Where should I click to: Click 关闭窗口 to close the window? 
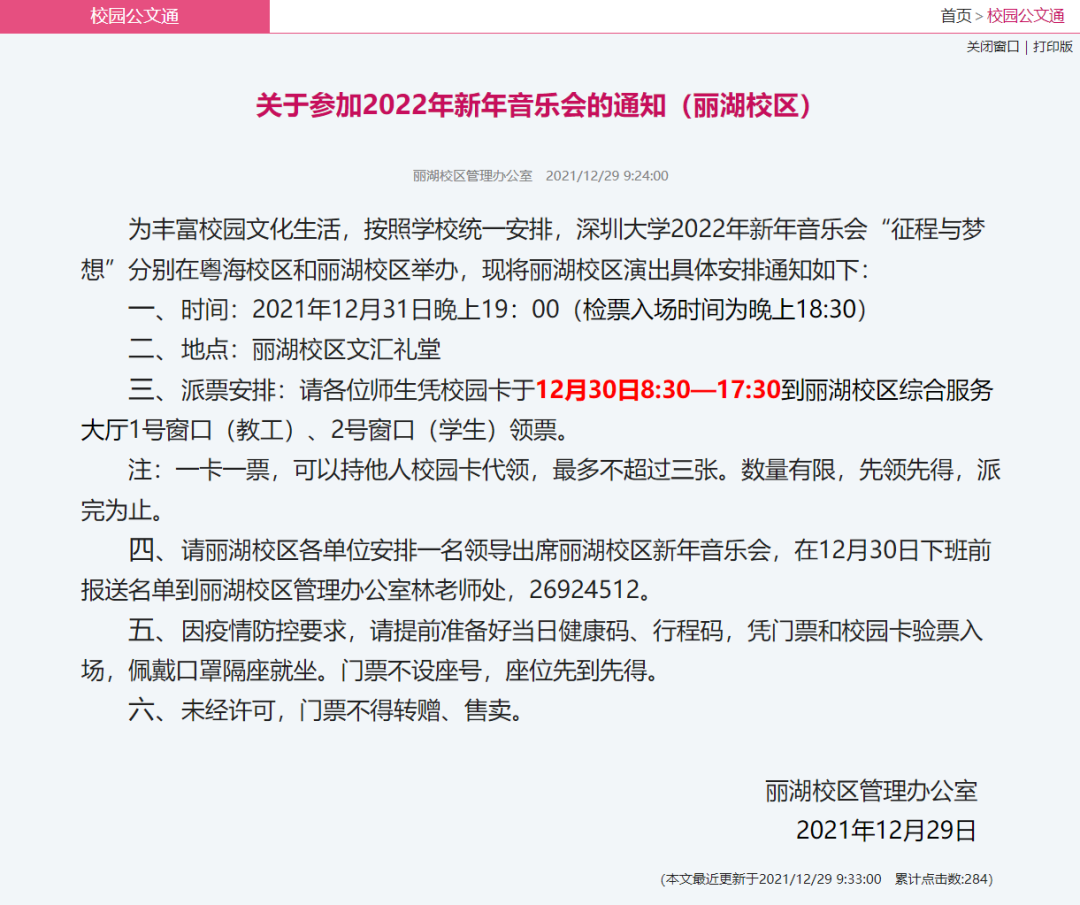coord(993,47)
